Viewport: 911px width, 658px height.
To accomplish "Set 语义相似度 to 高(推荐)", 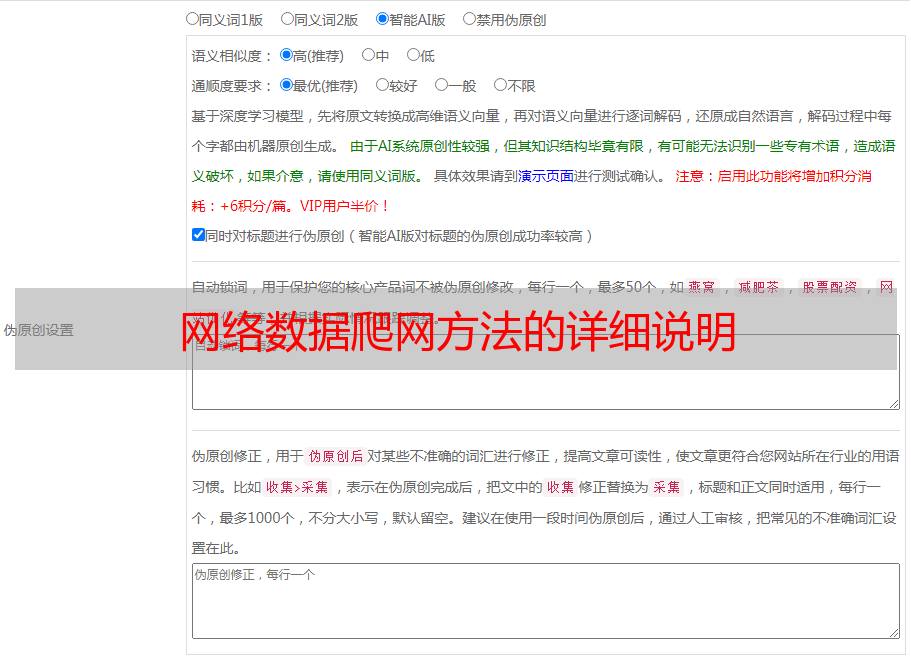I will (286, 55).
